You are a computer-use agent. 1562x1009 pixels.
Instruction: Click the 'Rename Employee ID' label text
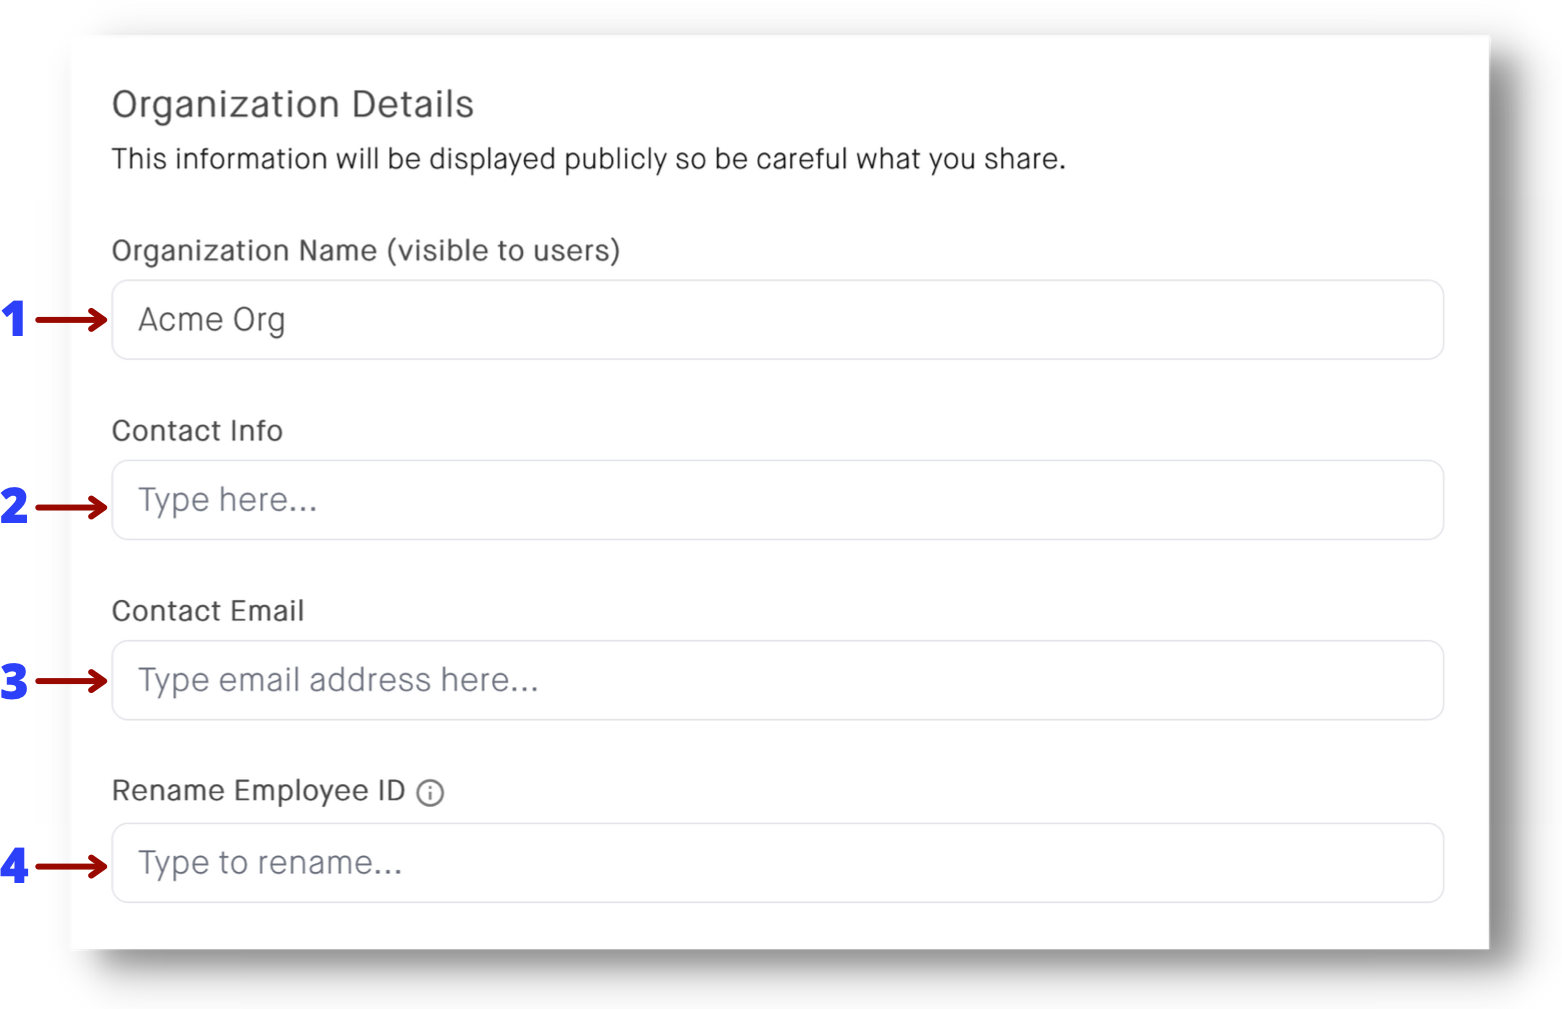coord(259,791)
